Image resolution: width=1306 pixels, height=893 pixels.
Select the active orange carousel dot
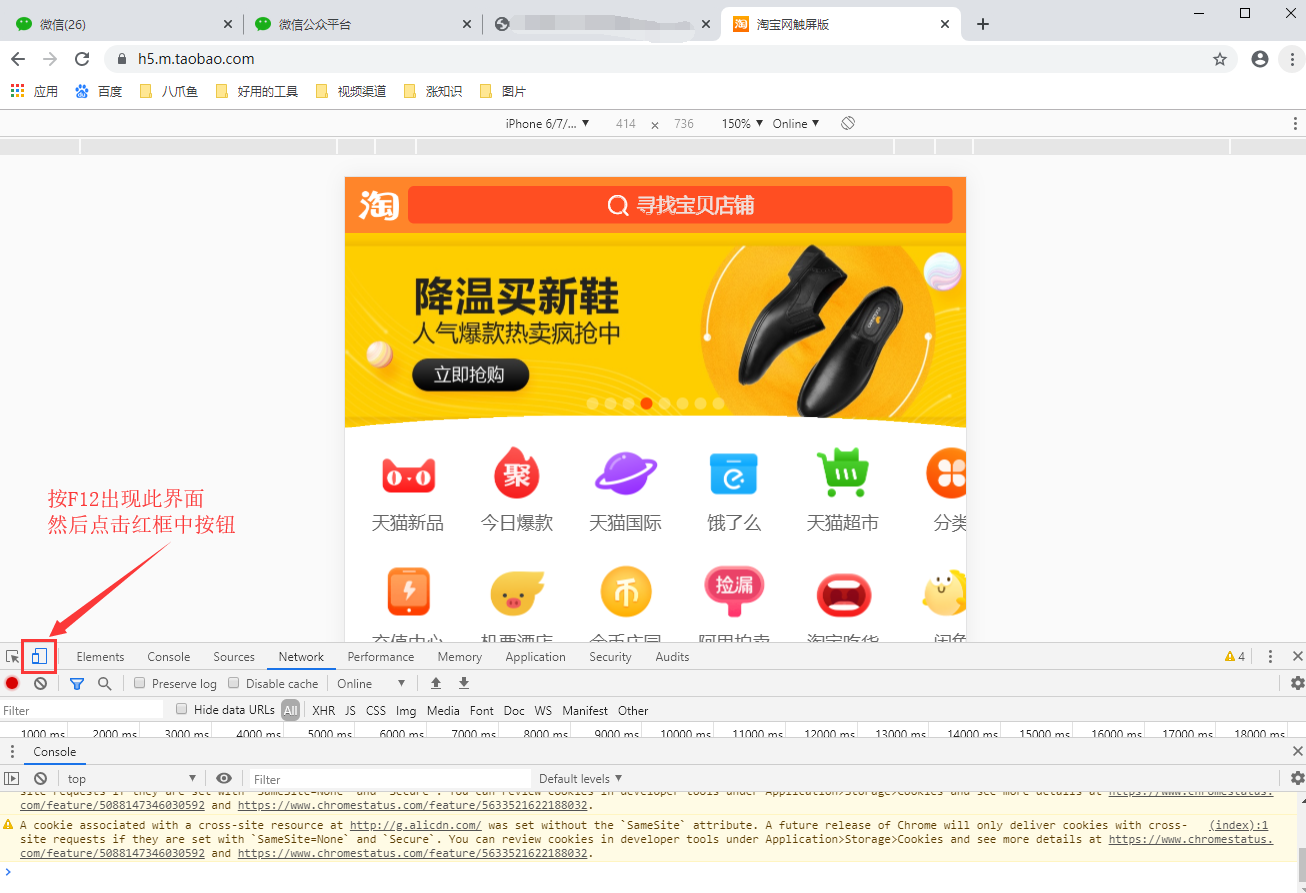tap(647, 404)
